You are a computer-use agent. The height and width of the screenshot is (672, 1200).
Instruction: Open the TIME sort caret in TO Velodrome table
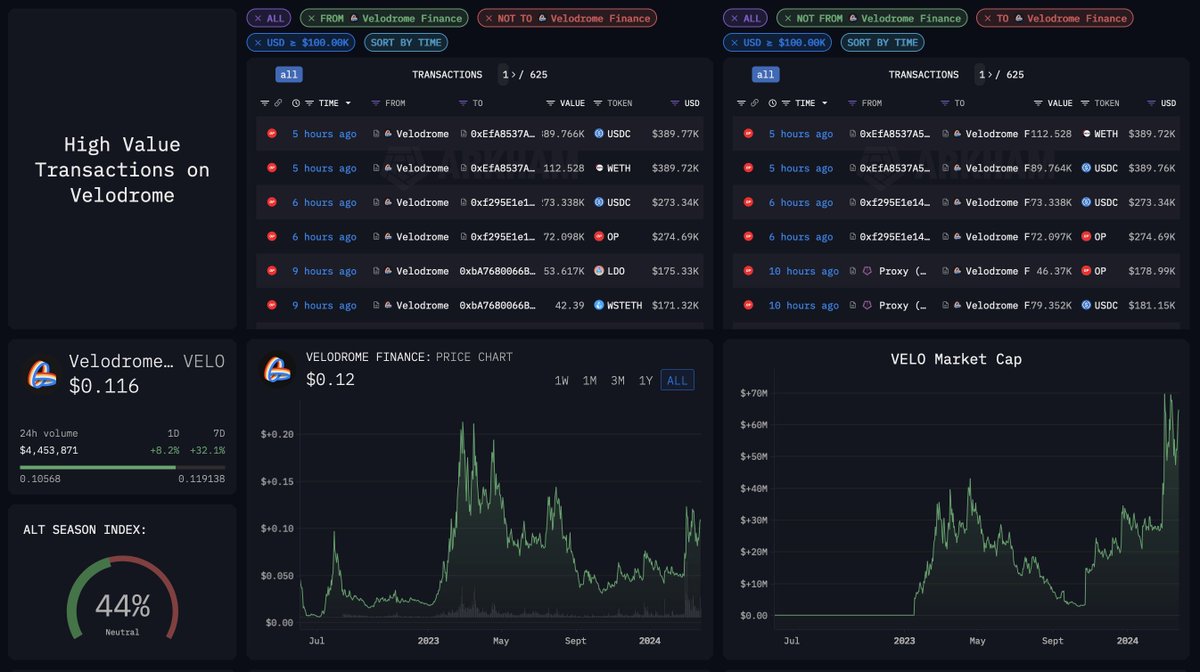point(823,103)
